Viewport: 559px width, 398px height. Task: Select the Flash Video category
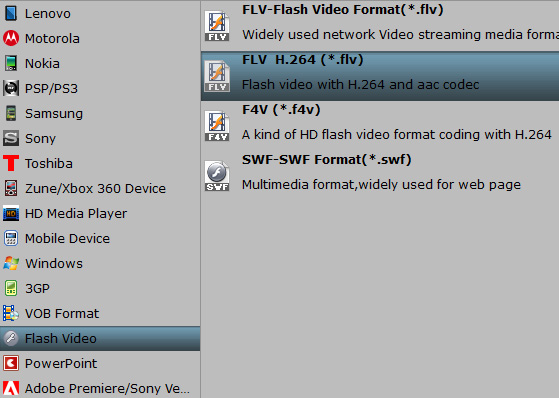coord(100,338)
